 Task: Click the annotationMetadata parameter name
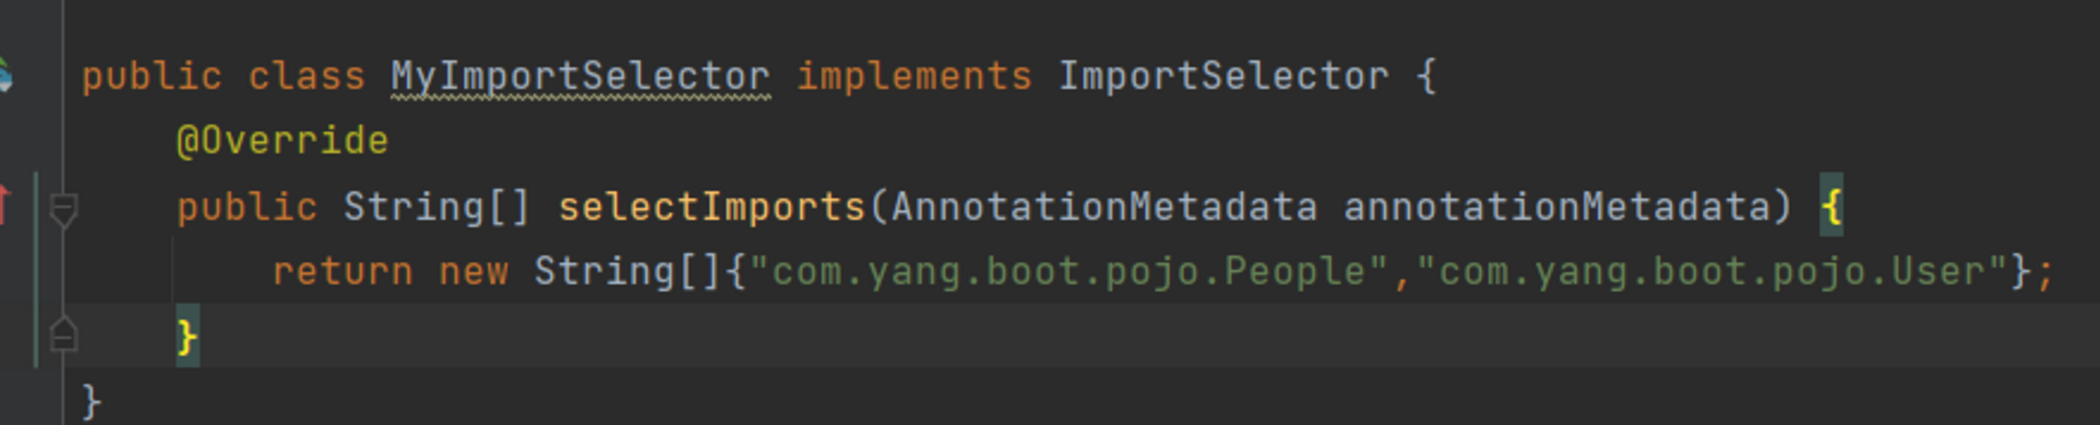1556,207
